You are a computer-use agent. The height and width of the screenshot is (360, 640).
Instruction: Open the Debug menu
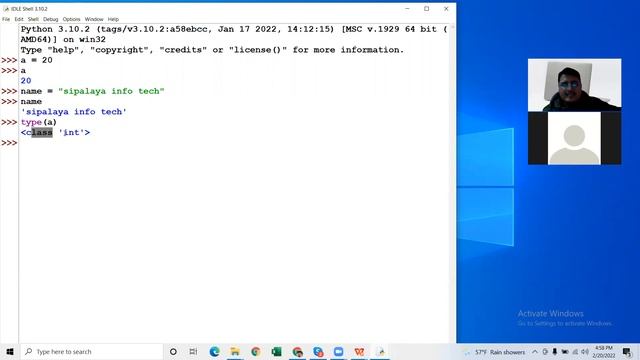tap(51, 19)
